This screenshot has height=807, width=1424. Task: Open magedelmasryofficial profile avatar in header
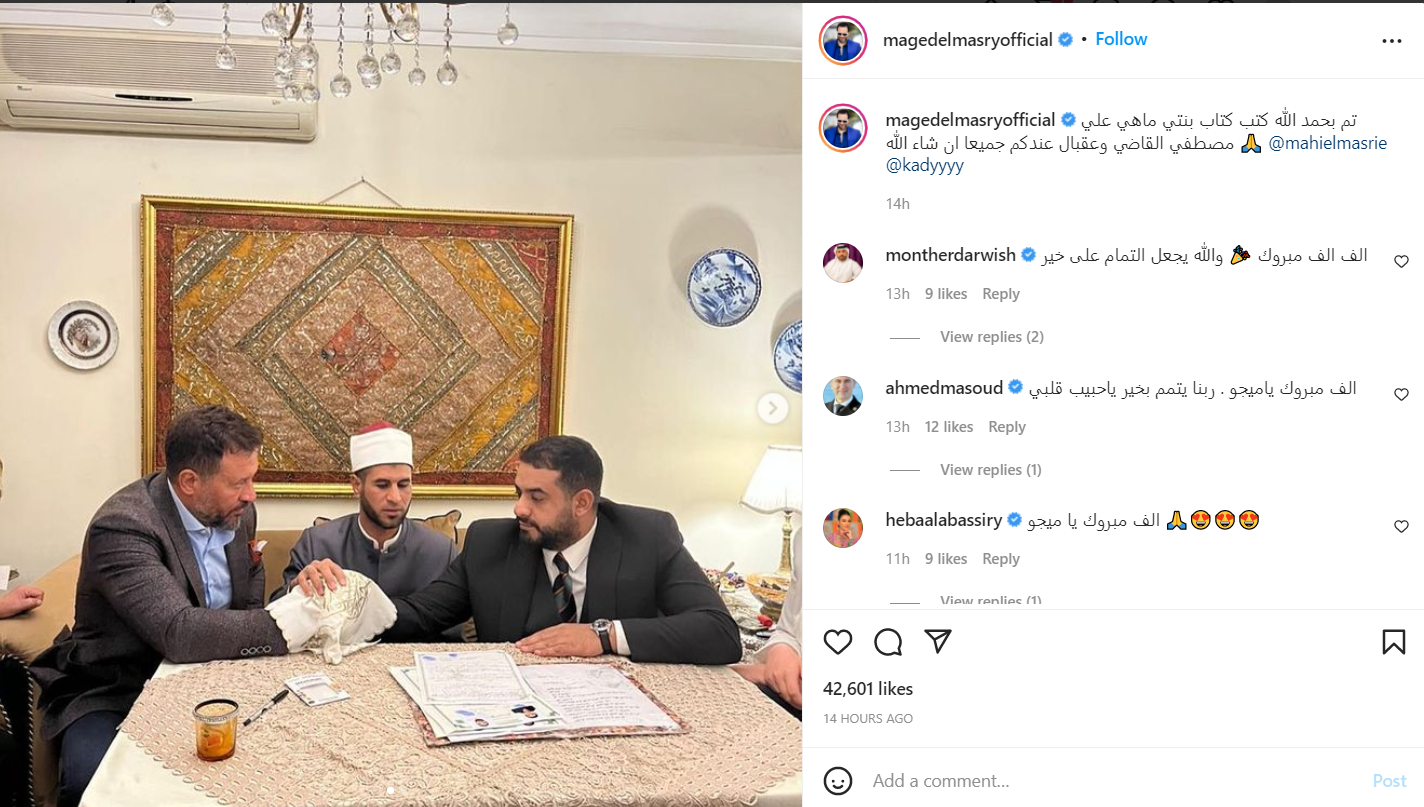(x=843, y=40)
